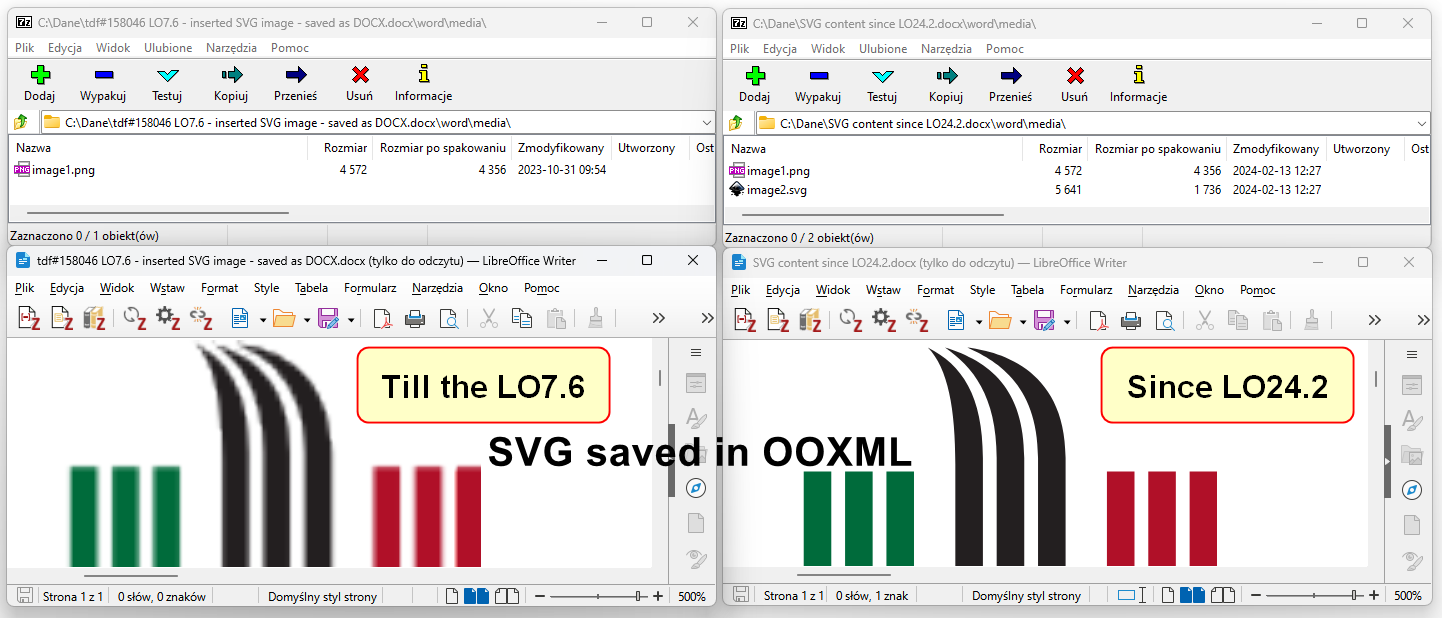Click Dodaj icon in left 7-Zip window
The width and height of the screenshot is (1442, 618).
40,74
